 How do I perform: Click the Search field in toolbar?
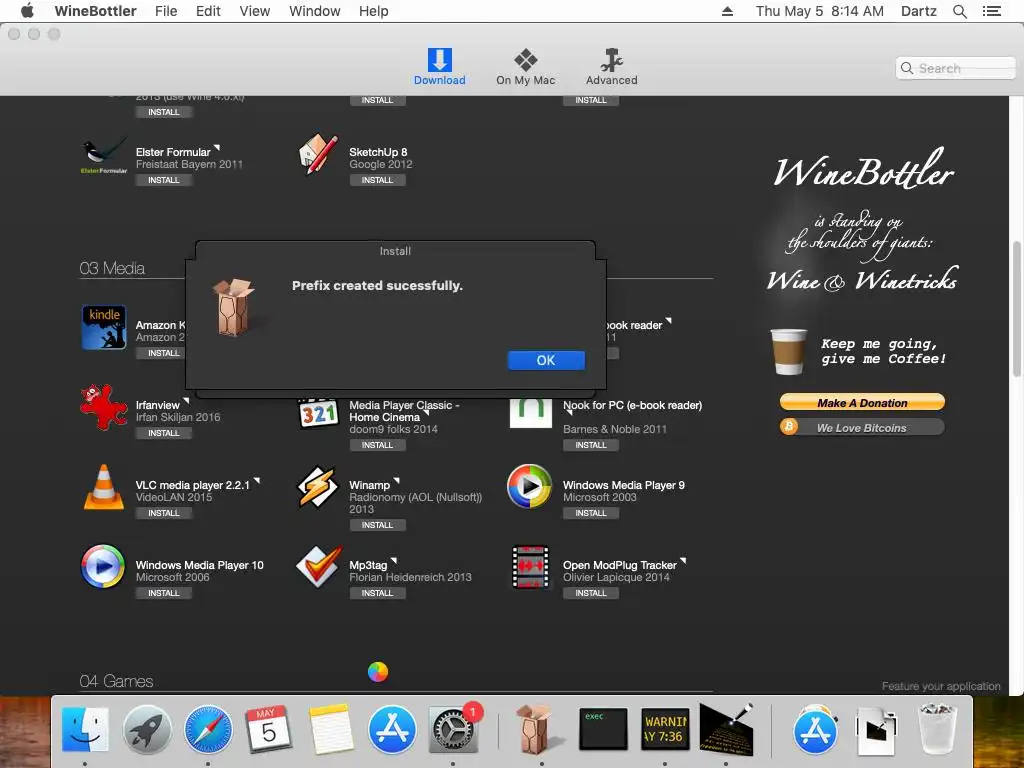click(x=955, y=68)
